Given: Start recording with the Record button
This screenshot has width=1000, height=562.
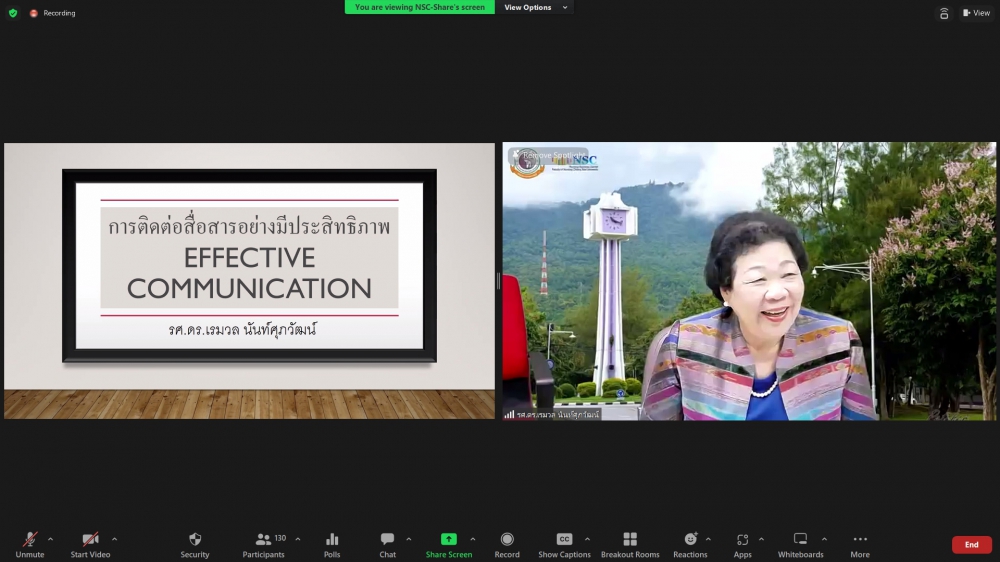Looking at the screenshot, I should [507, 540].
